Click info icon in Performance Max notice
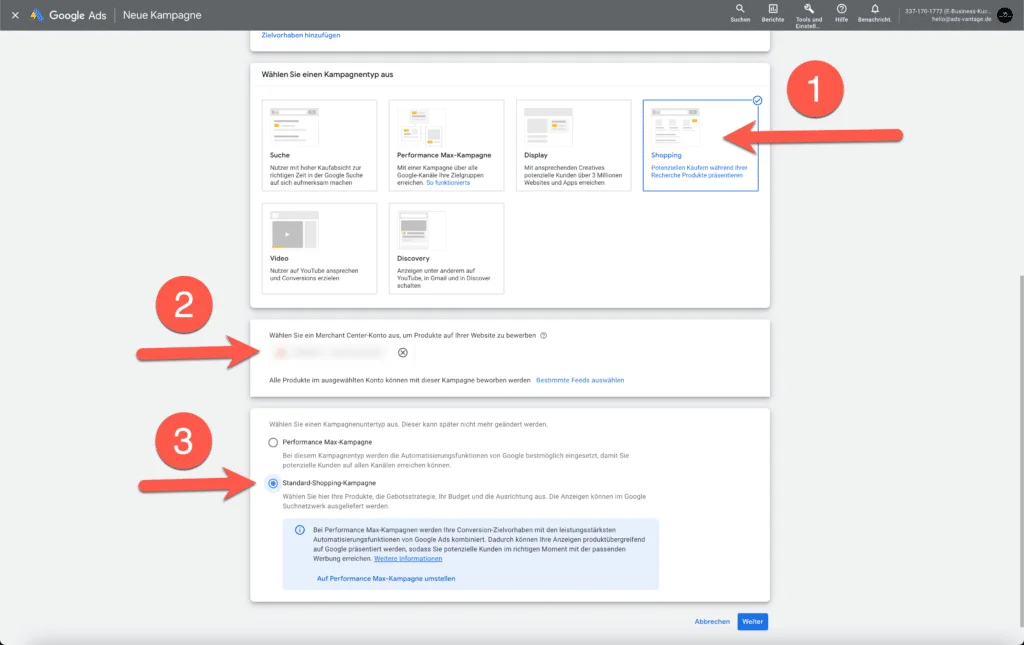1024x645 pixels. 300,530
